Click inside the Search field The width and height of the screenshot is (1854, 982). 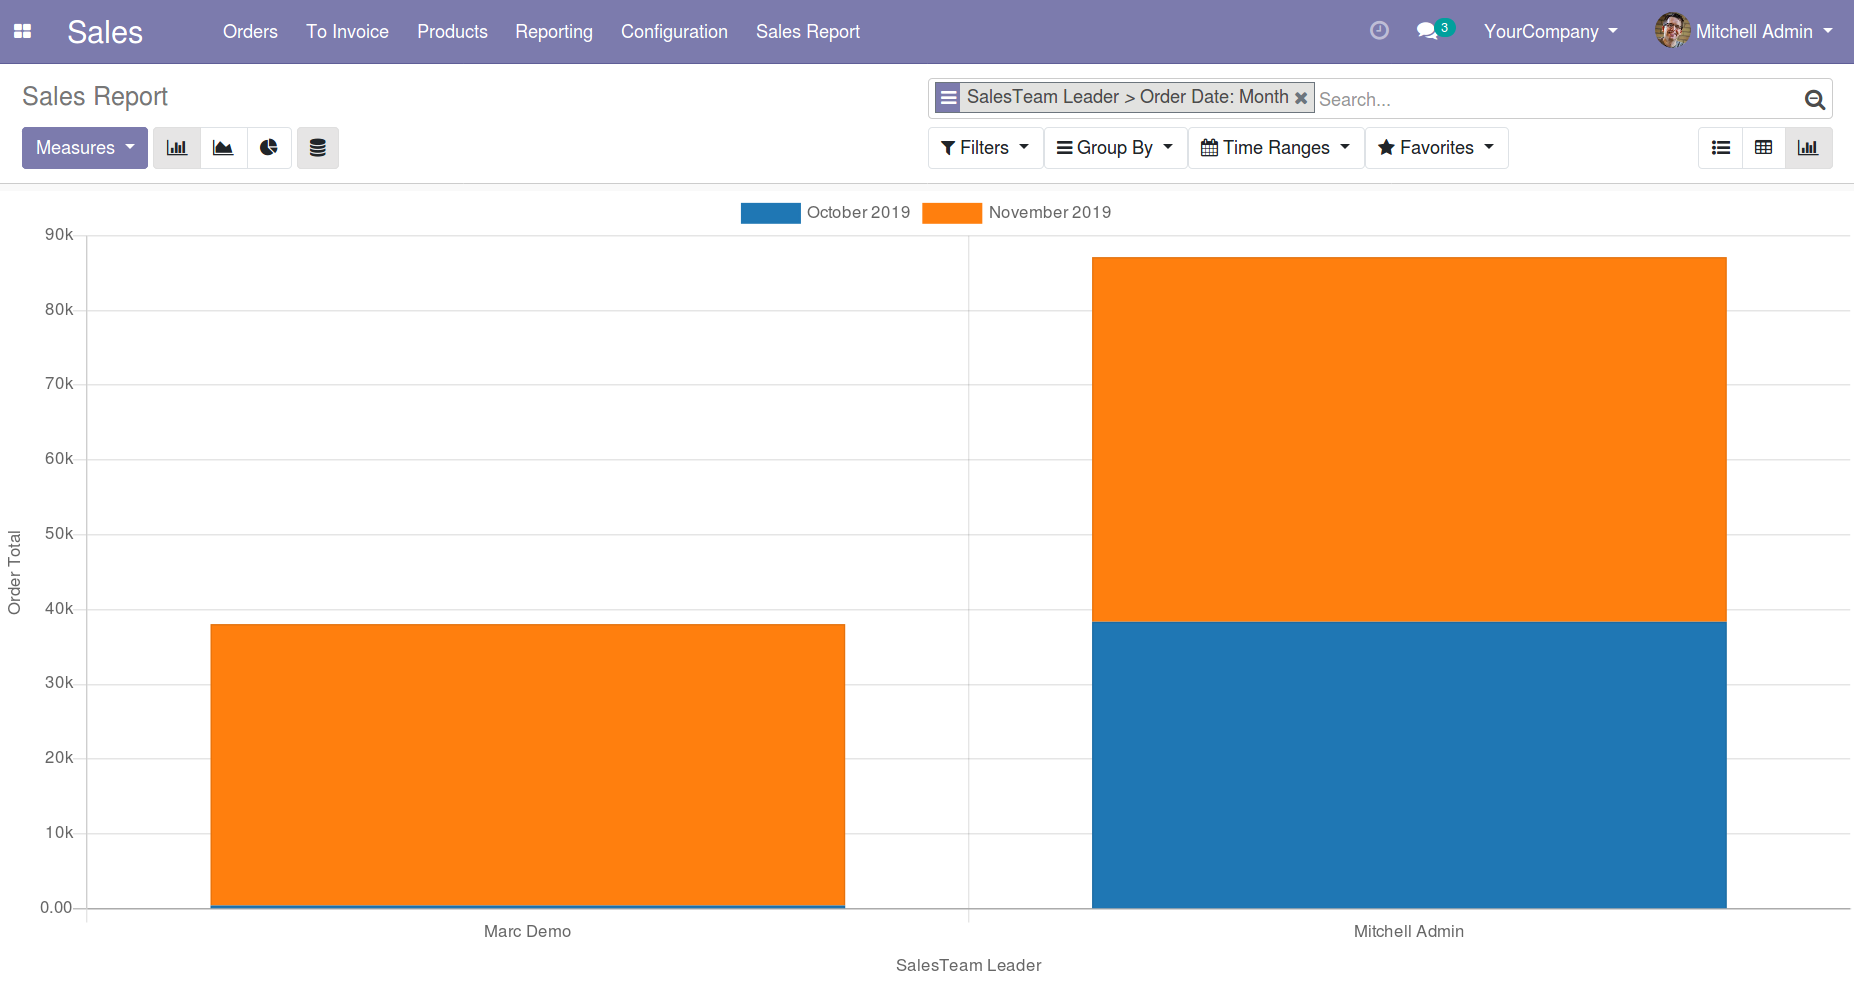point(1450,98)
